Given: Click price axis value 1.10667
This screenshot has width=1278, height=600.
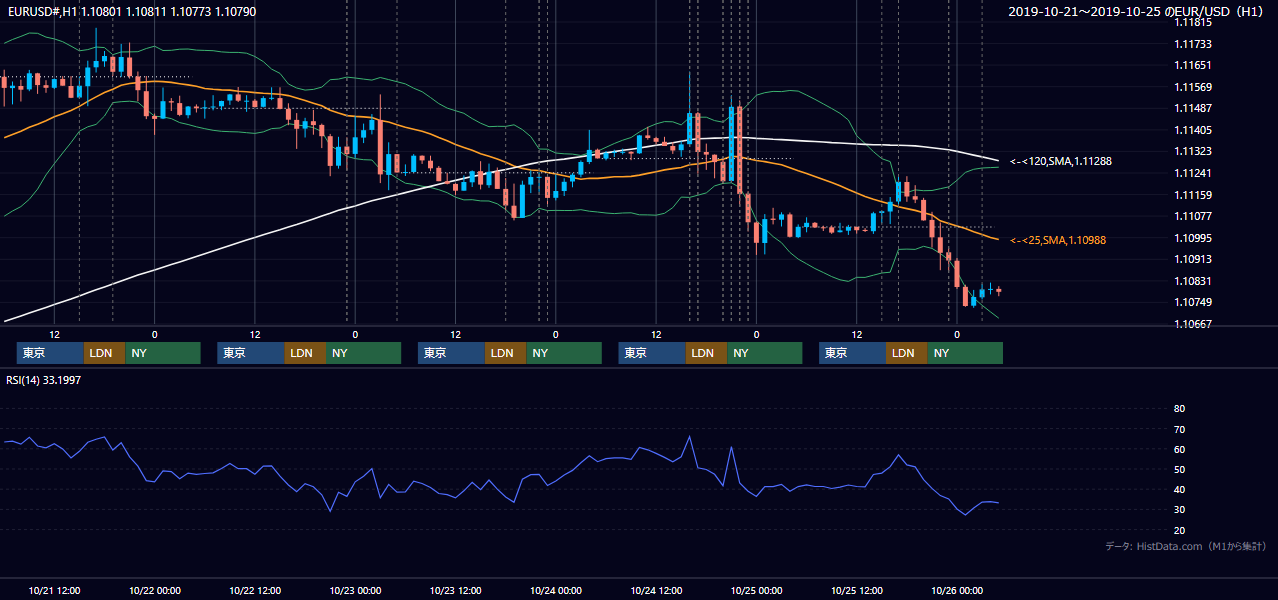Looking at the screenshot, I should click(x=1192, y=324).
